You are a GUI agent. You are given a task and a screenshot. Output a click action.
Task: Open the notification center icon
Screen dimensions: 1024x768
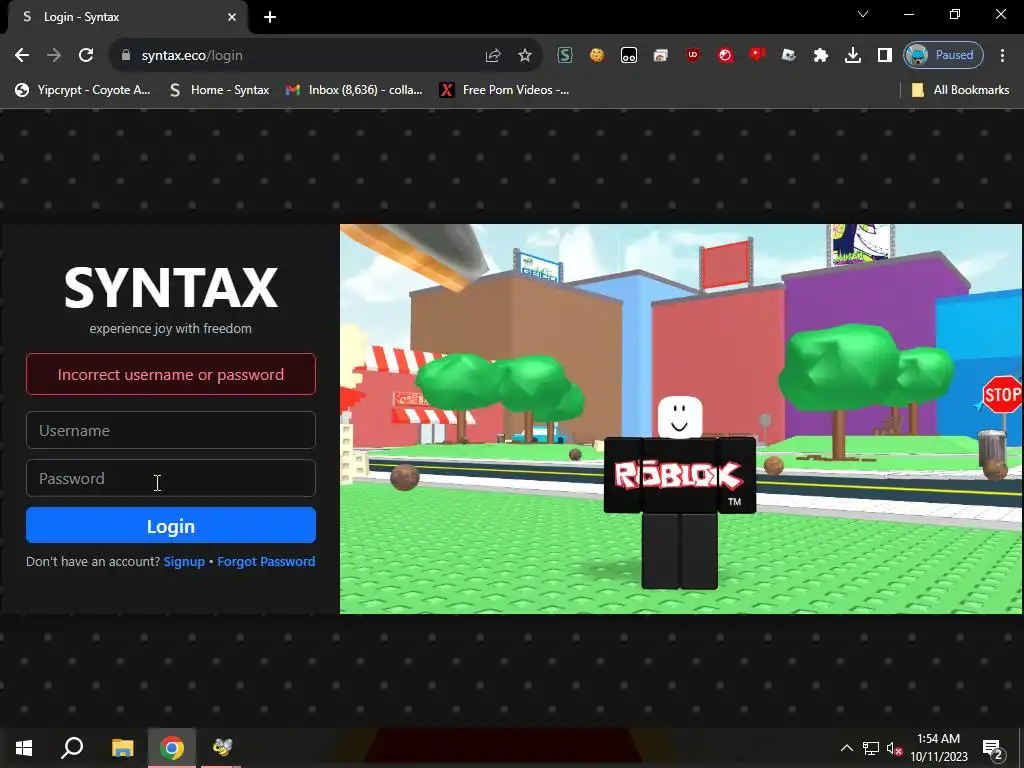click(x=993, y=749)
